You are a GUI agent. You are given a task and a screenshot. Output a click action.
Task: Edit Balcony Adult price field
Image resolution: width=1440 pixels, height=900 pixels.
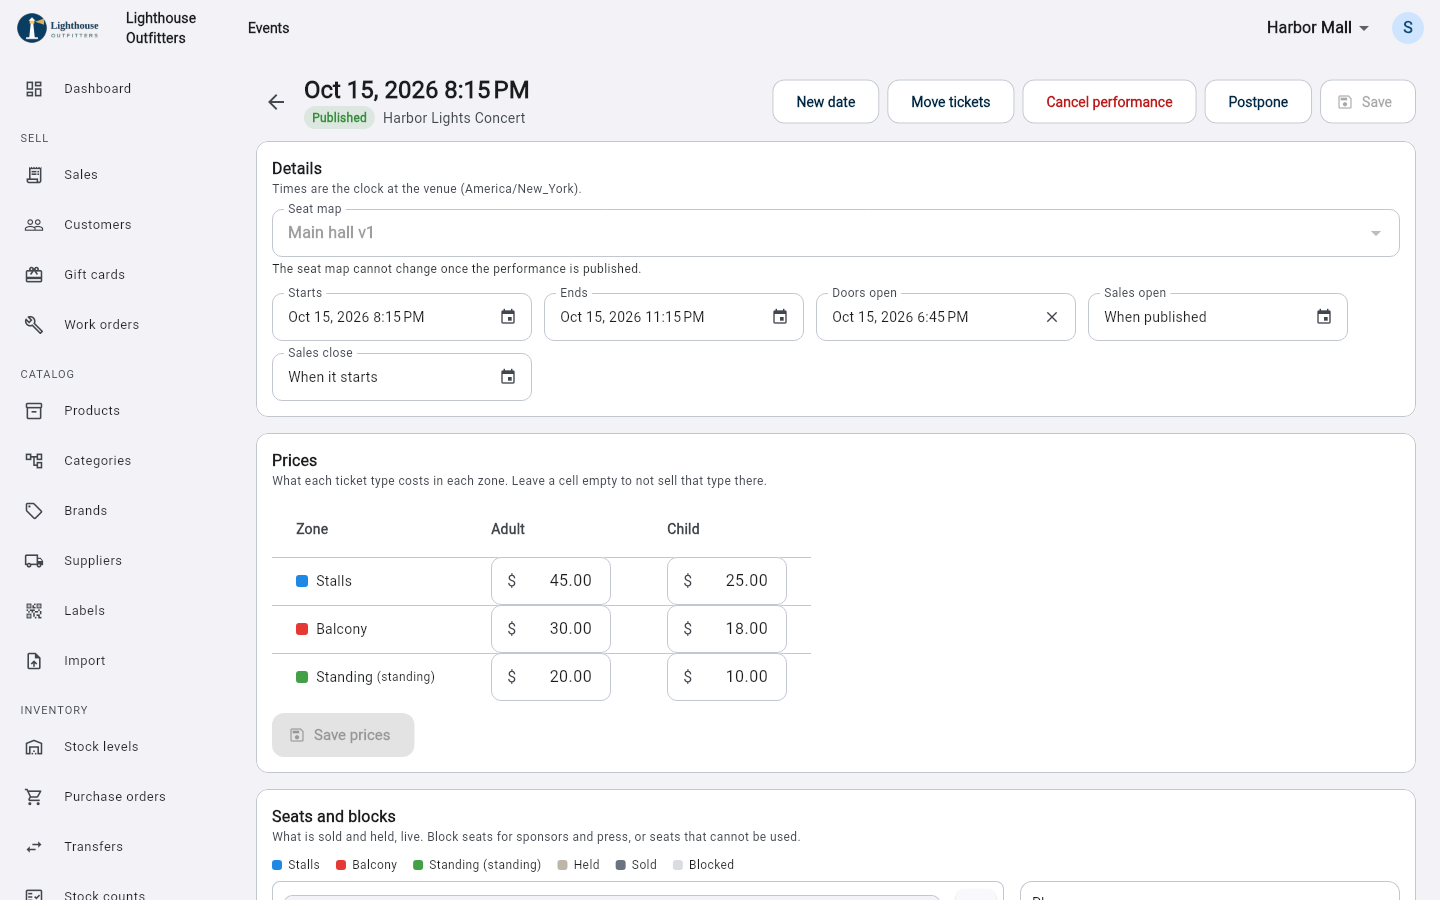tap(551, 629)
